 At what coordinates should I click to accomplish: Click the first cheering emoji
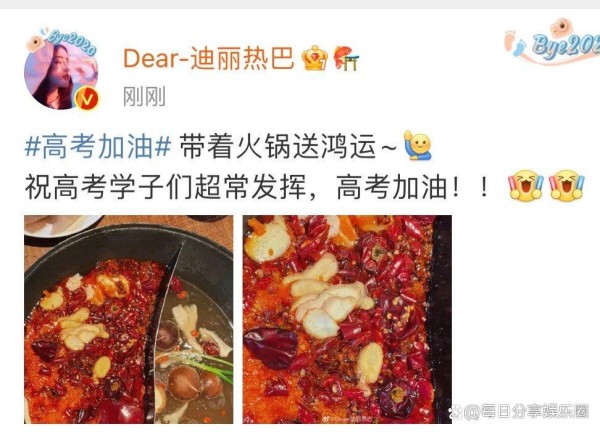pos(525,186)
